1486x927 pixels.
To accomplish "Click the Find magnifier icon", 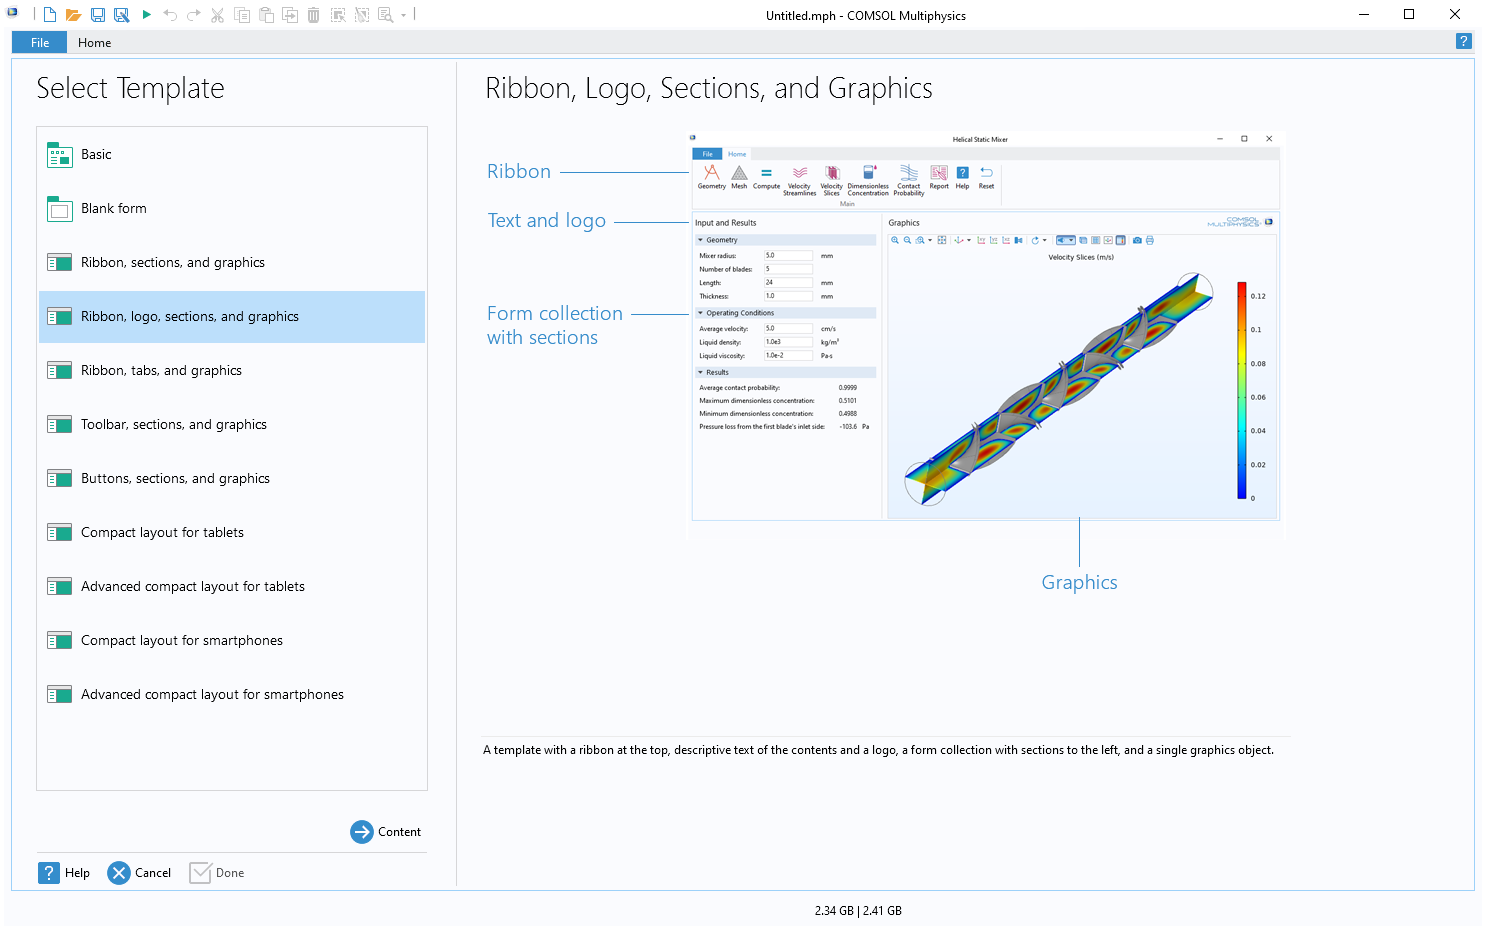I will [x=386, y=15].
